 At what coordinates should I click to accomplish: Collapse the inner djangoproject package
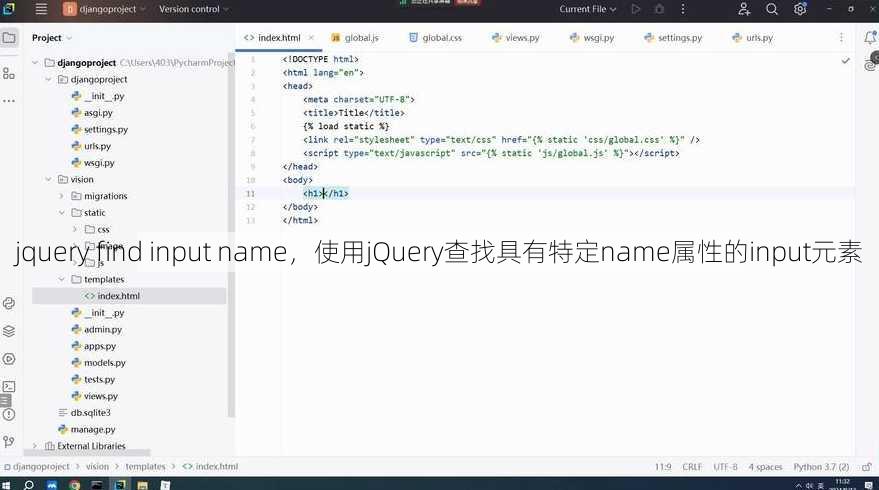(48, 80)
